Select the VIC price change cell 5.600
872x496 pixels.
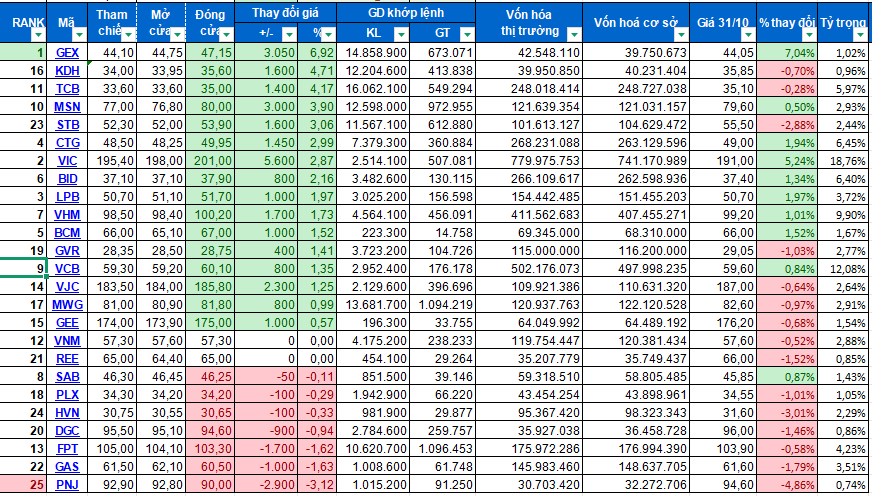[266, 161]
